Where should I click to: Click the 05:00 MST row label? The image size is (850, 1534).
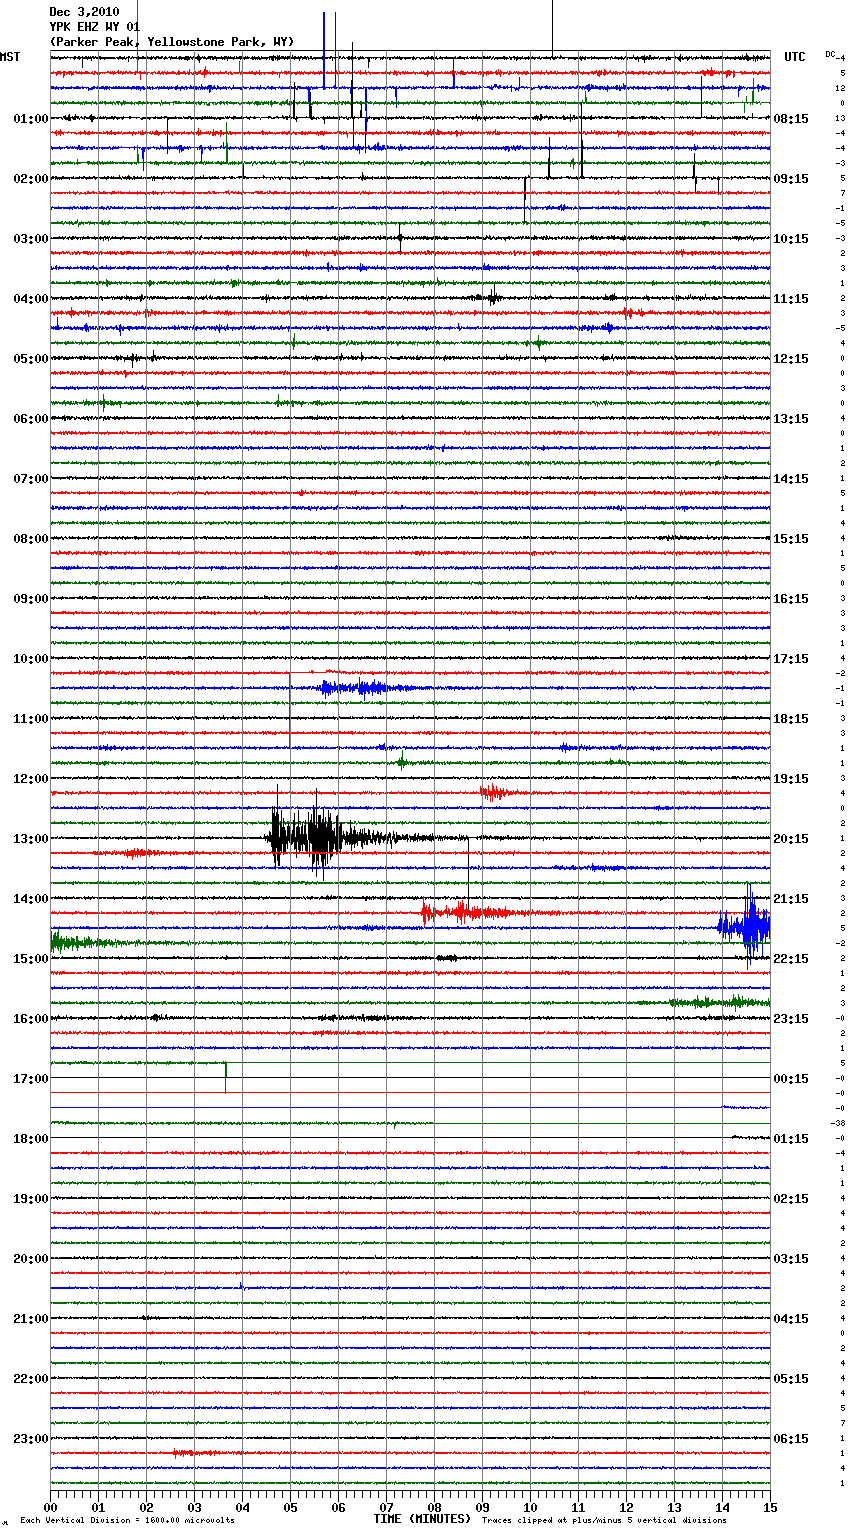coord(31,359)
